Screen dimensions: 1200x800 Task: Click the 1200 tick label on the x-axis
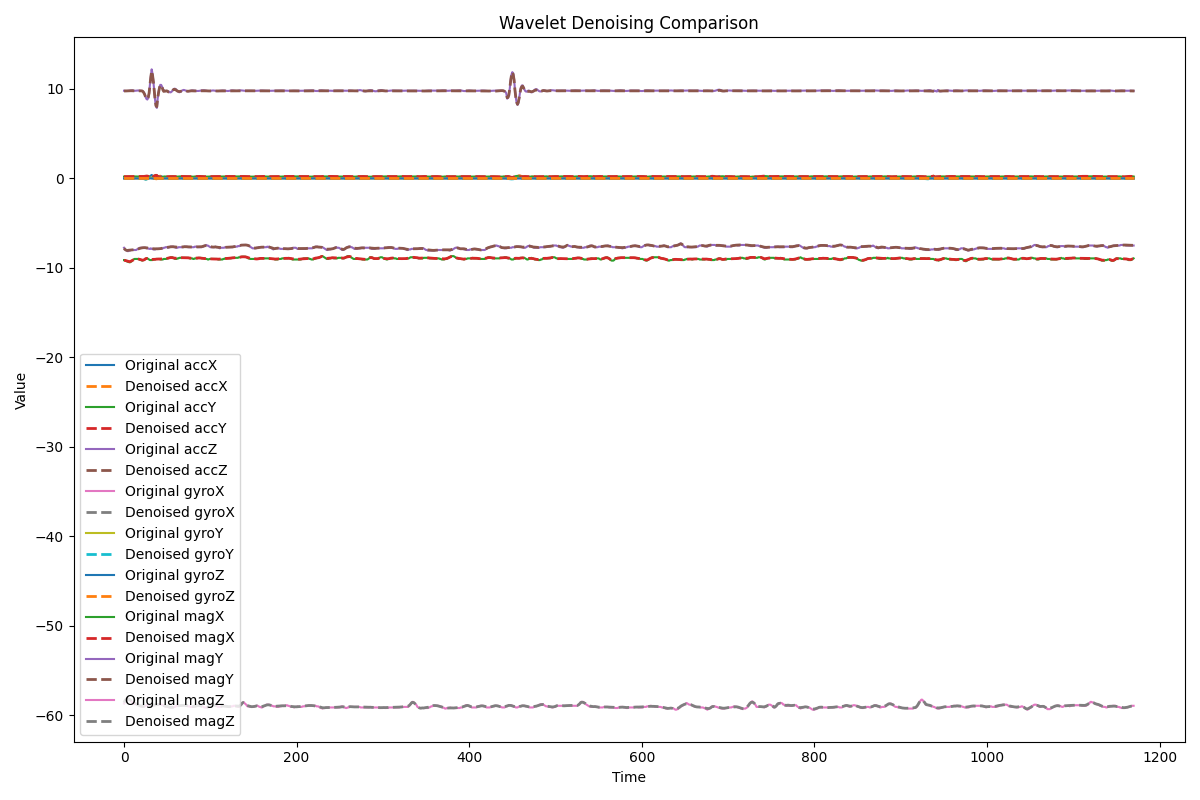point(1160,758)
